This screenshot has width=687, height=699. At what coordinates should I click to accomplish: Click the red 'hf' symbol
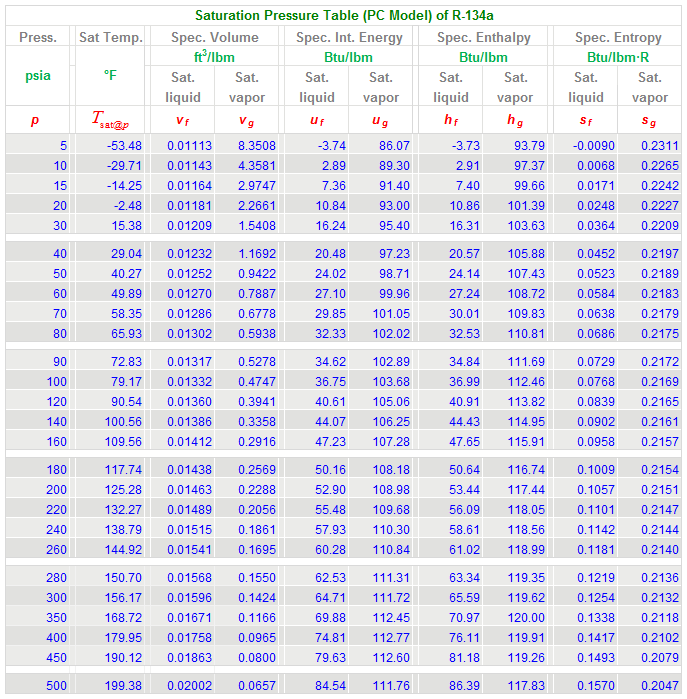[x=451, y=119]
